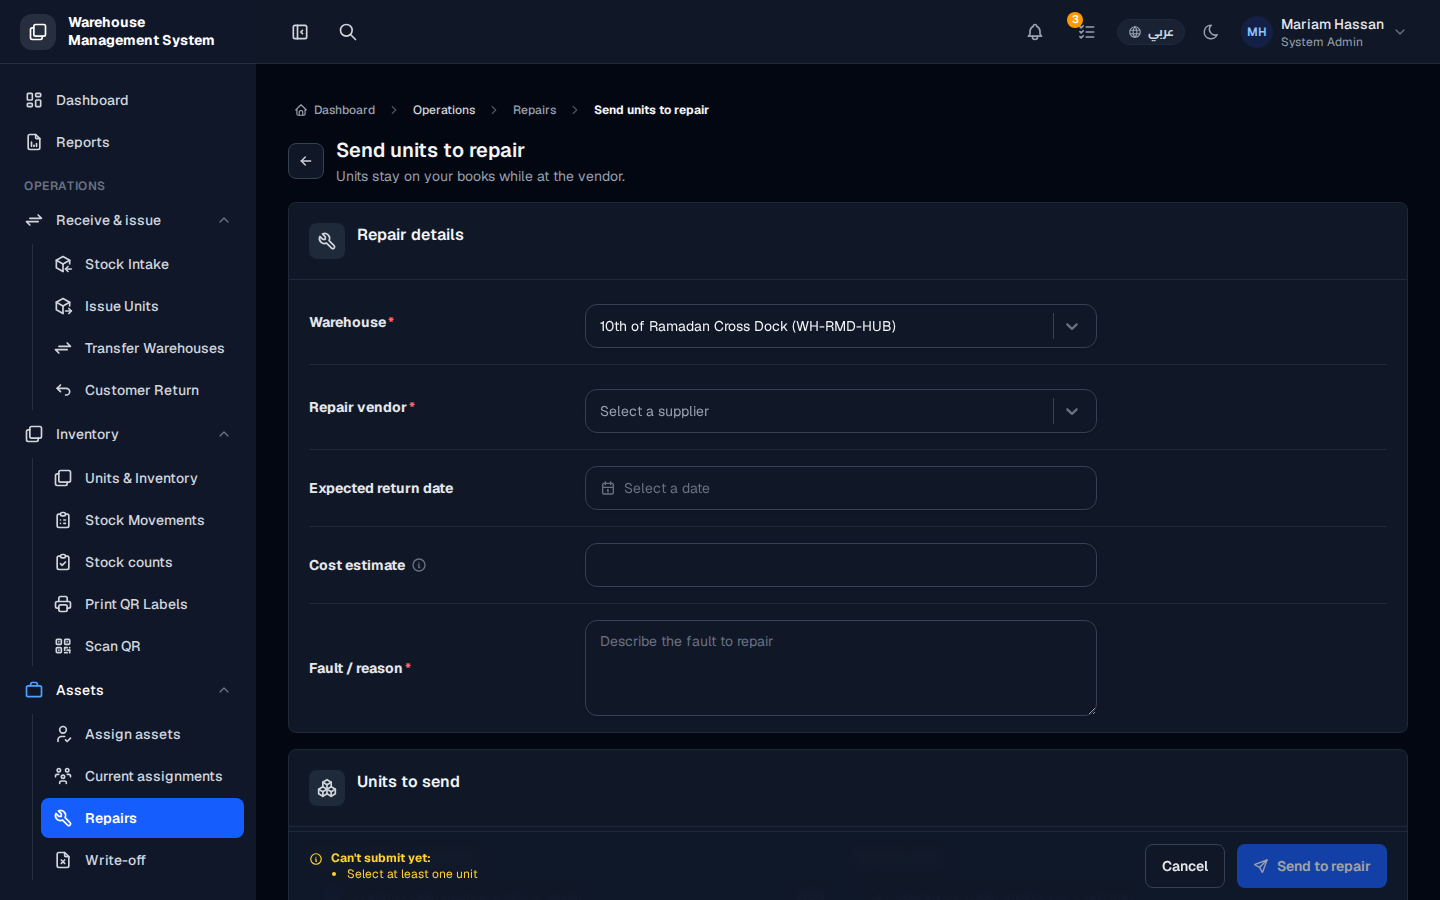Open the Repair vendor supplier dropdown
Viewport: 1440px width, 900px height.
pyautogui.click(x=840, y=411)
